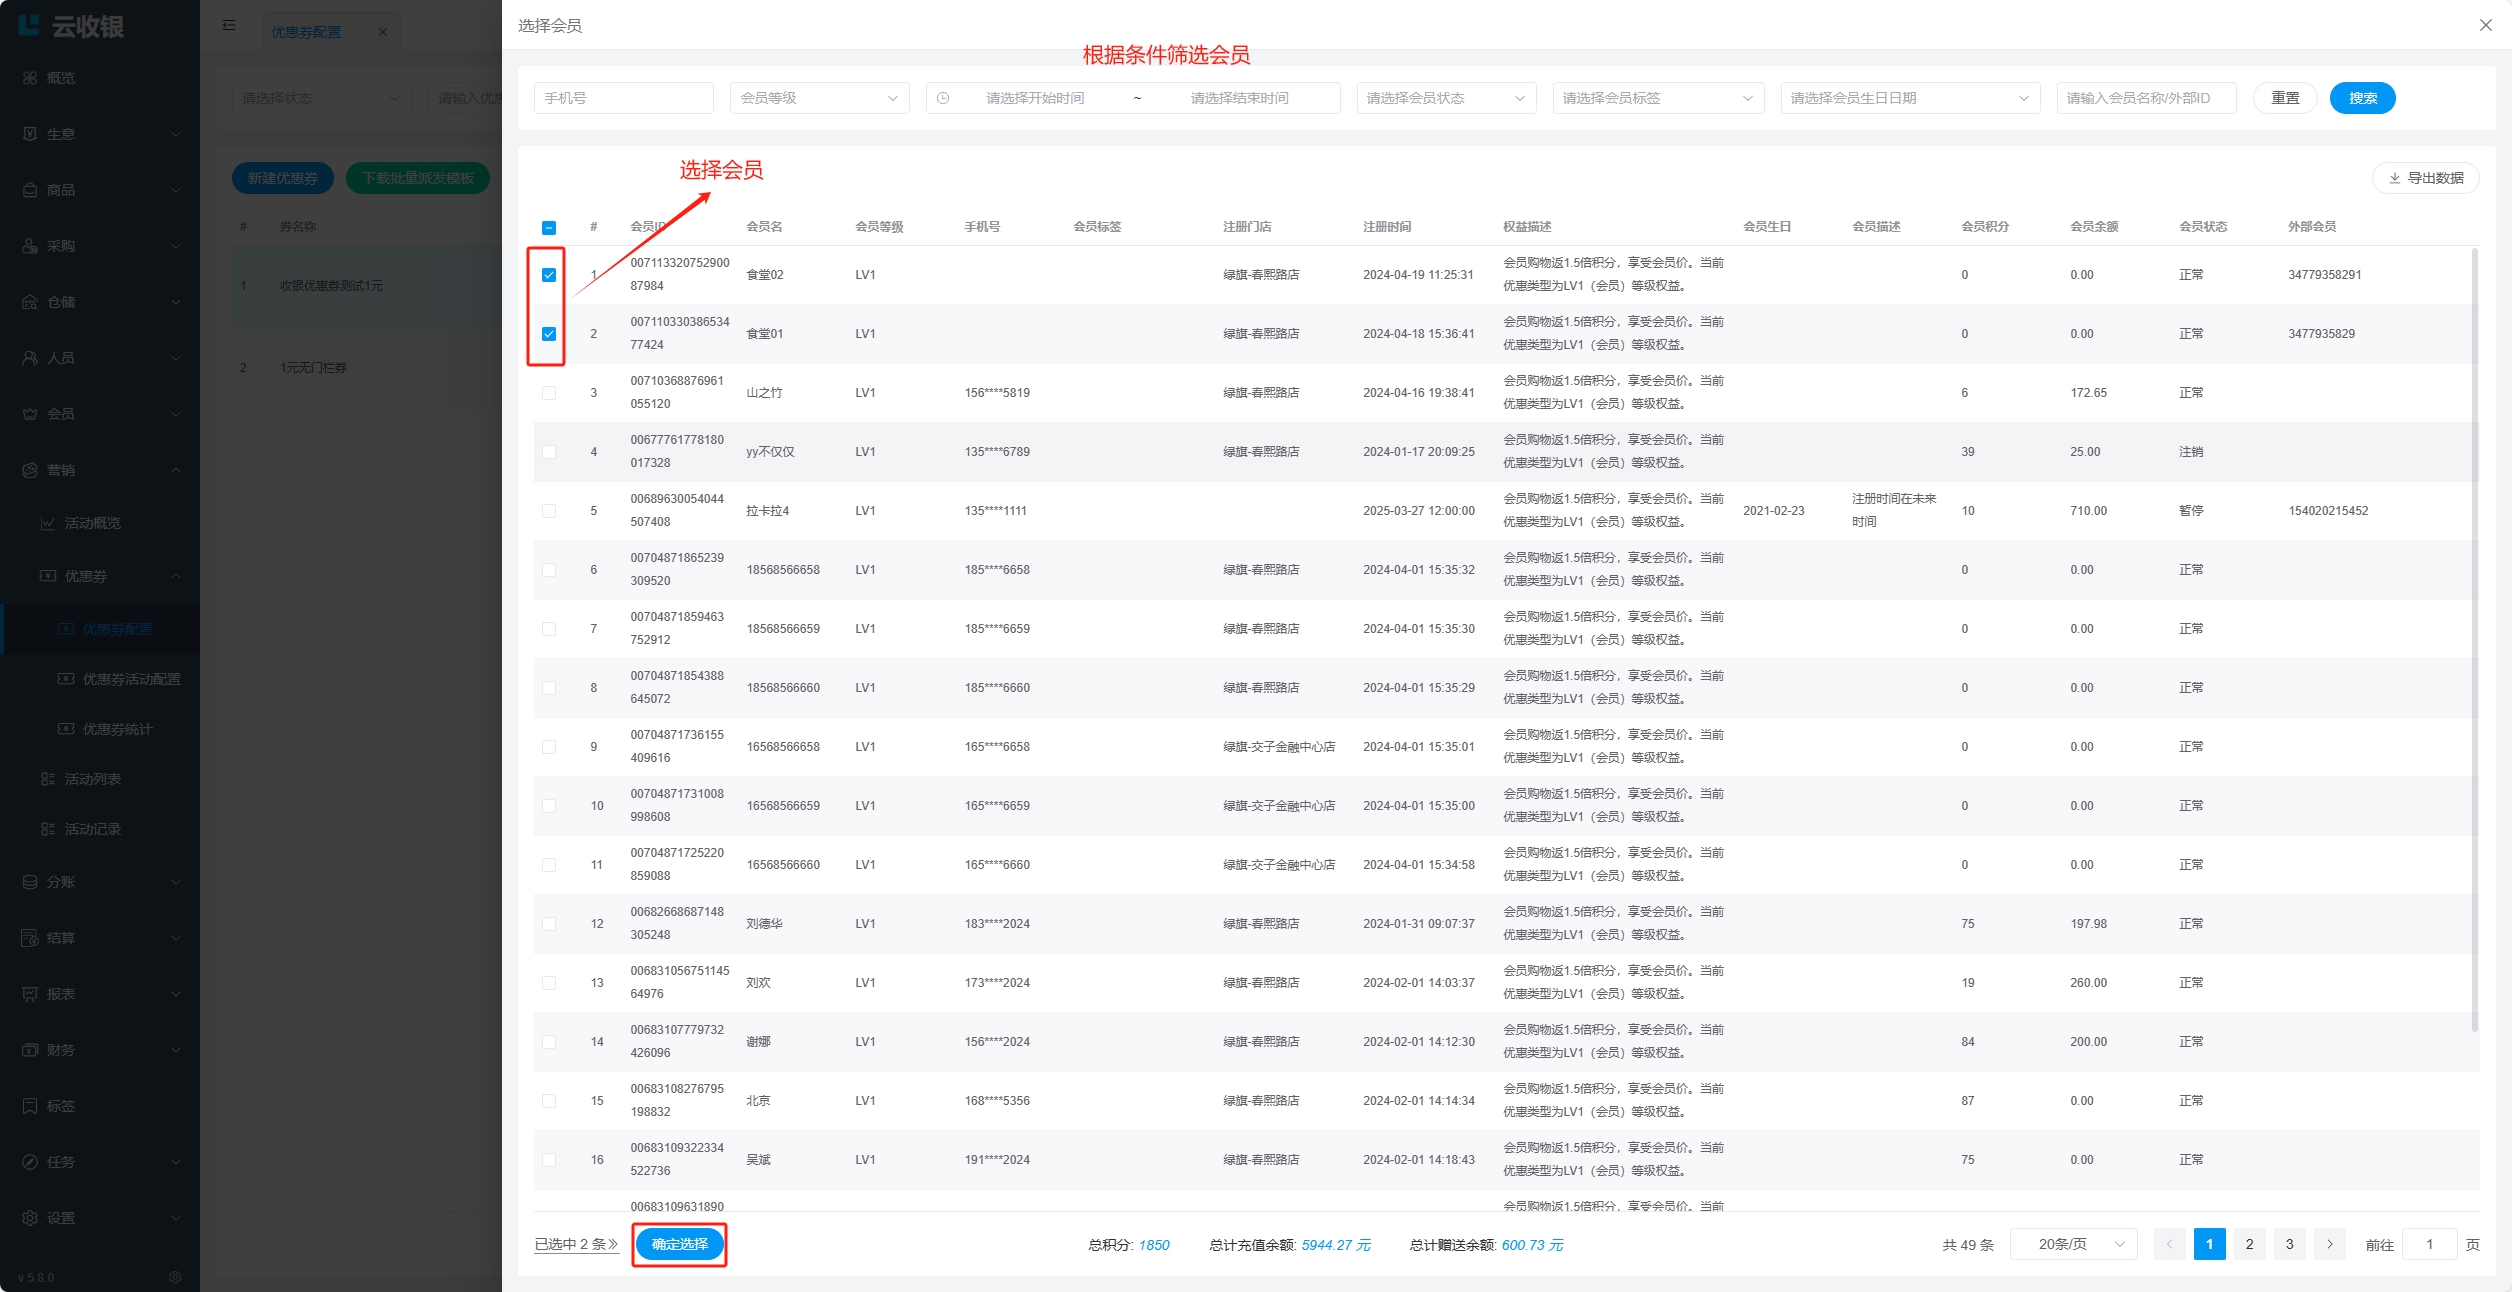Go to page 2 of results
The image size is (2512, 1292).
2249,1244
